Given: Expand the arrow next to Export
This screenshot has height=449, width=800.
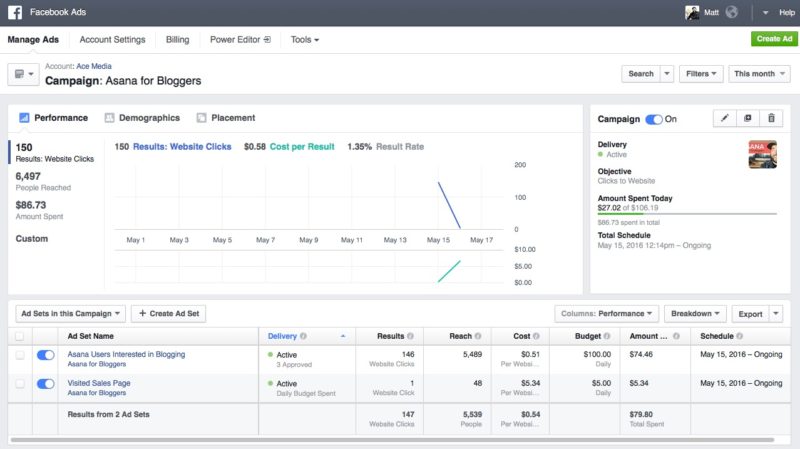Looking at the screenshot, I should 776,313.
